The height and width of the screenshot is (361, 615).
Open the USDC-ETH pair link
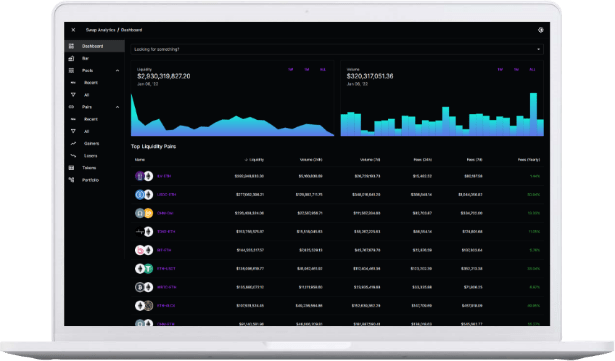point(166,195)
